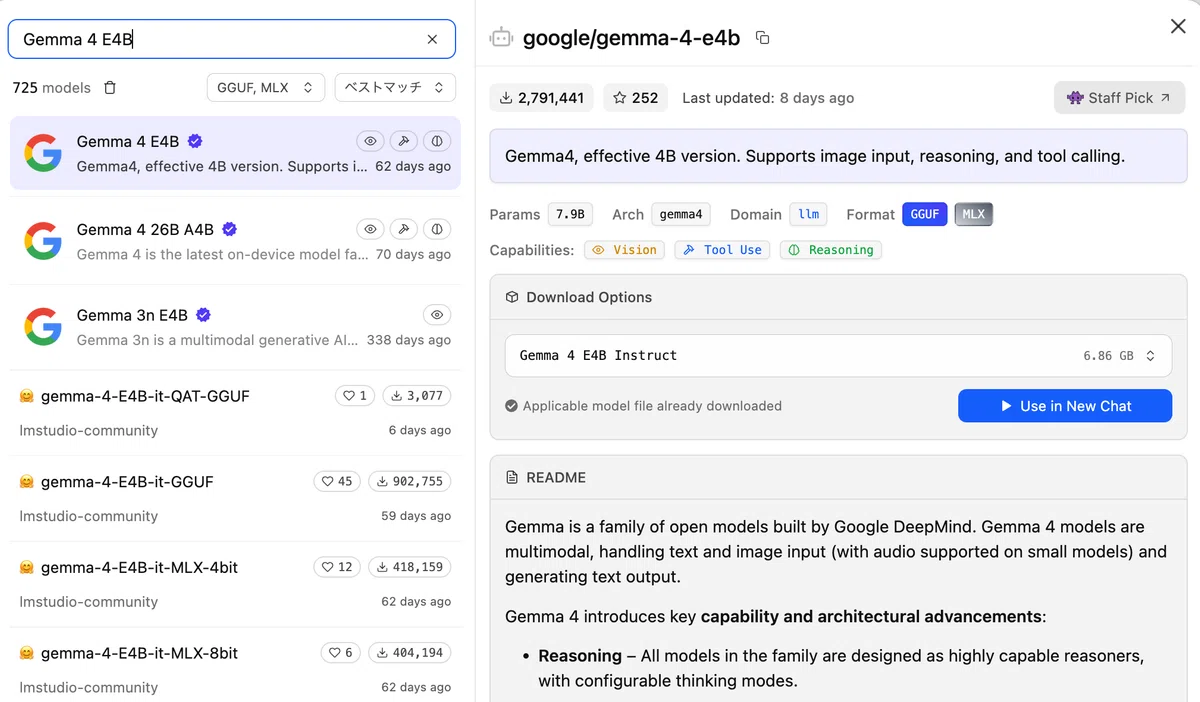This screenshot has width=1200, height=702.
Task: Close the model details panel
Action: click(1178, 27)
